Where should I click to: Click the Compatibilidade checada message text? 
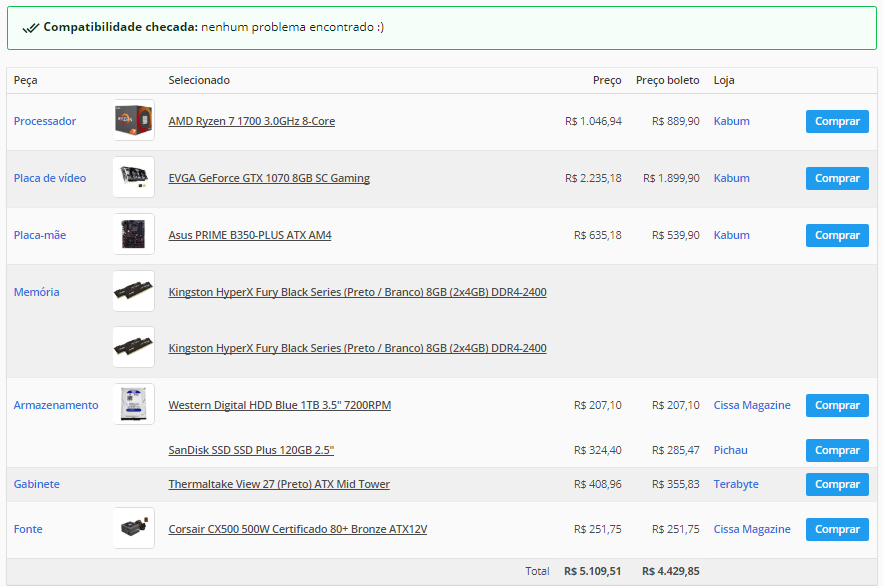click(213, 27)
